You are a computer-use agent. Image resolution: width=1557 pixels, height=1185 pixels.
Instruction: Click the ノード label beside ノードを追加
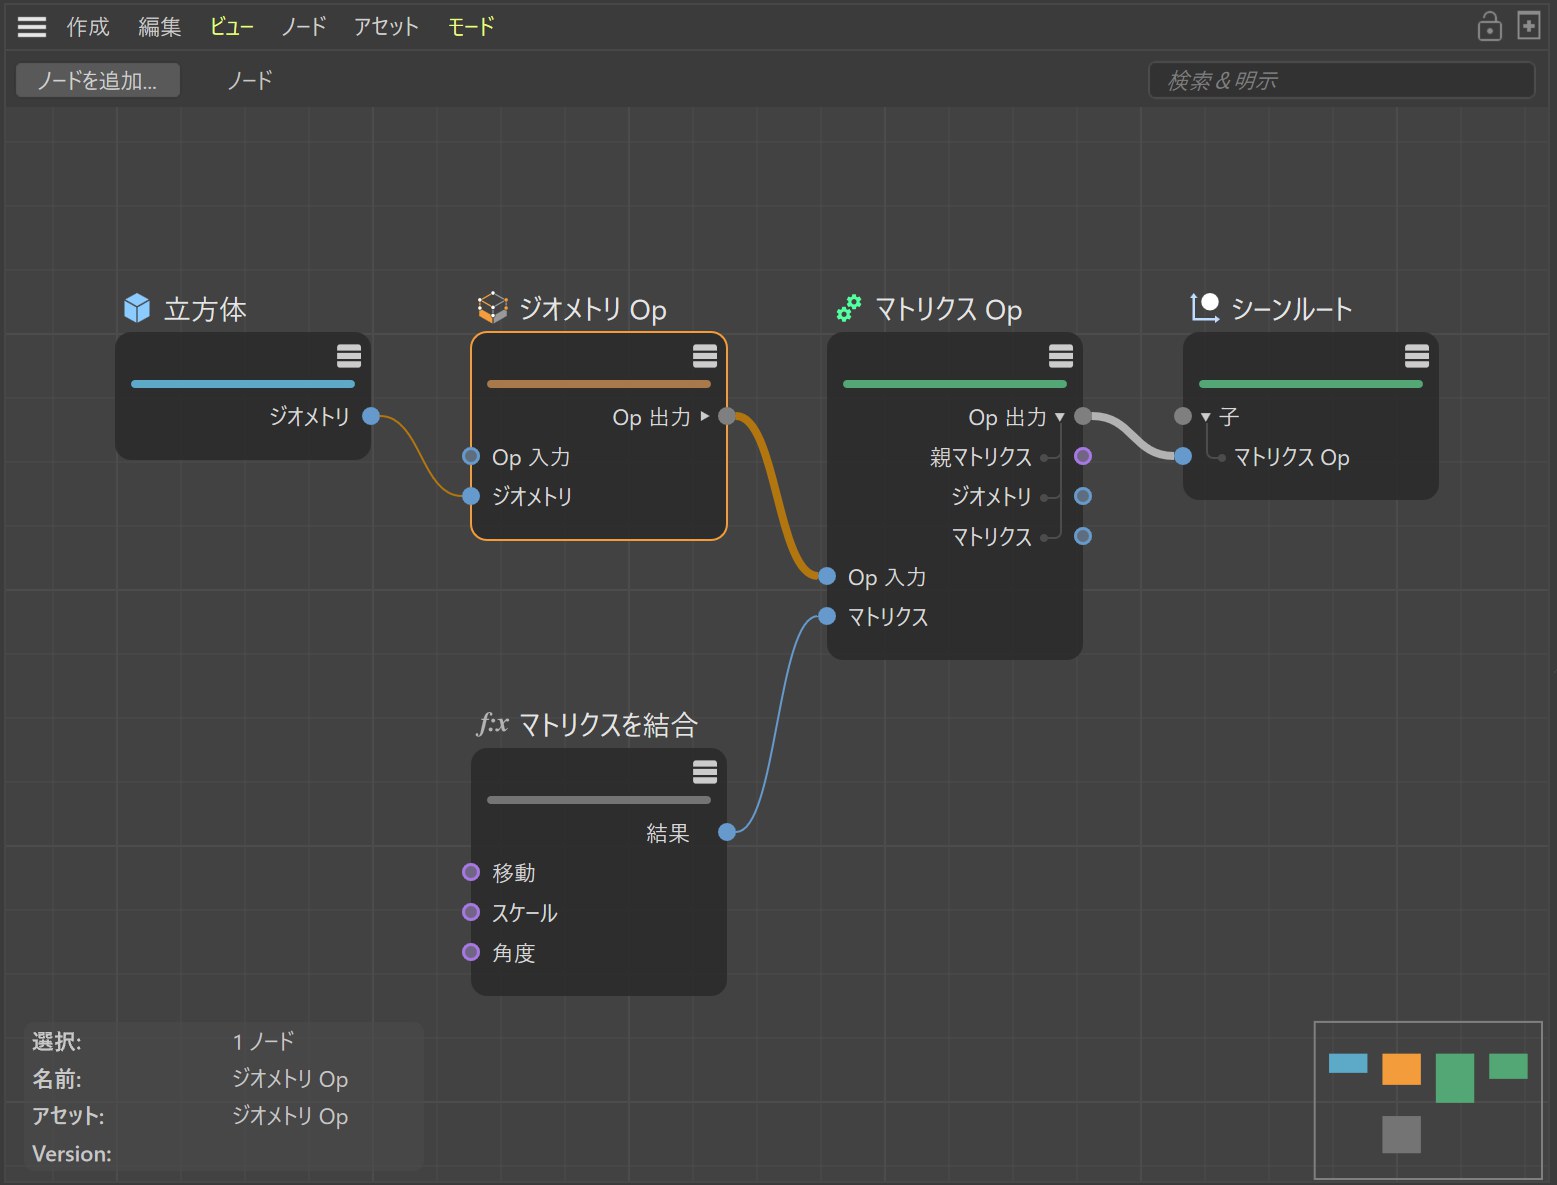click(x=250, y=80)
